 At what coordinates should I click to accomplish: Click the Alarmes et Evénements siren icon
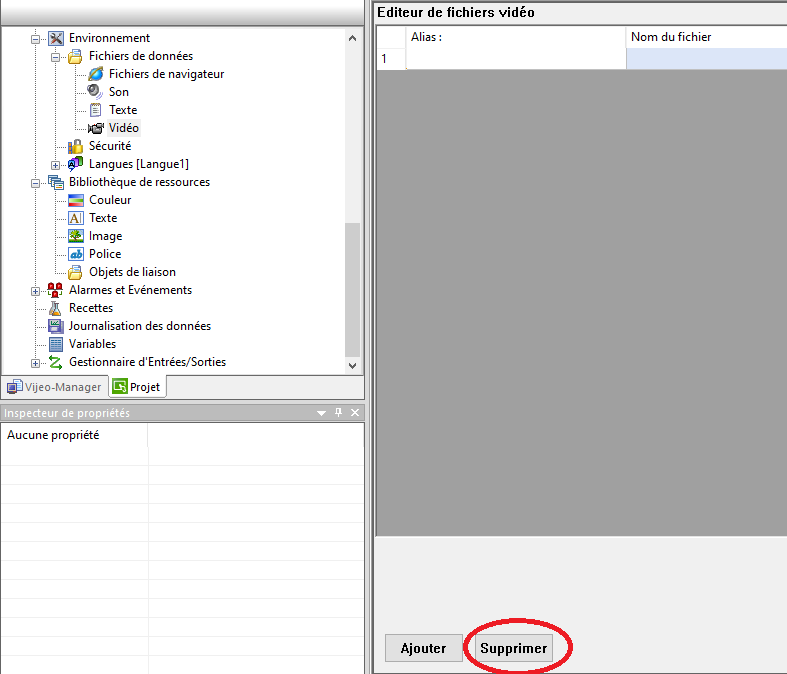55,290
